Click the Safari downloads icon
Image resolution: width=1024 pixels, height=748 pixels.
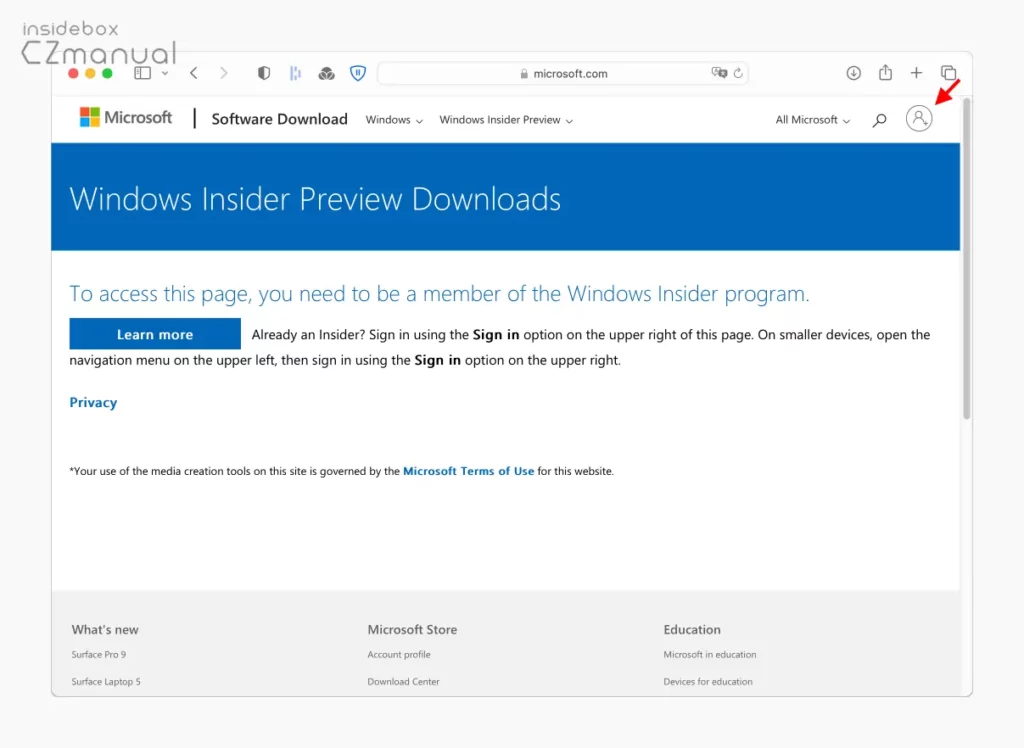click(853, 73)
